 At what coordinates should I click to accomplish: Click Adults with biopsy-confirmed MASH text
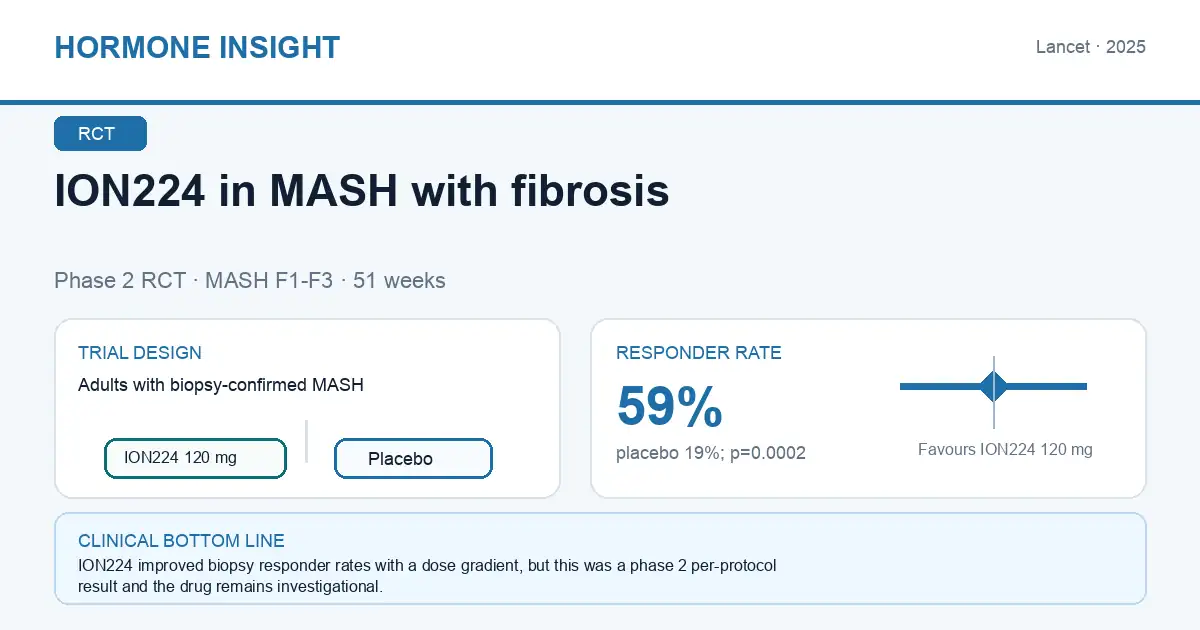(221, 385)
